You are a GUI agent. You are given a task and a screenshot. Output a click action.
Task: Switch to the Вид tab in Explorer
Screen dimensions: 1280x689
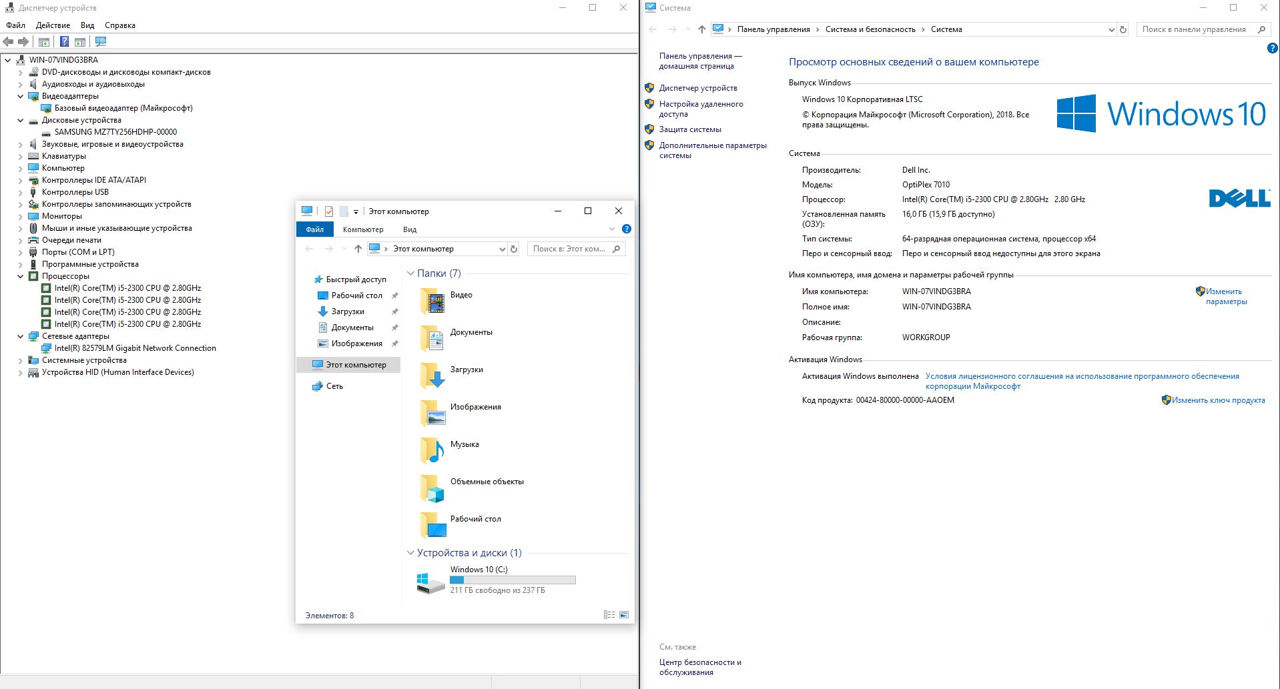410,229
